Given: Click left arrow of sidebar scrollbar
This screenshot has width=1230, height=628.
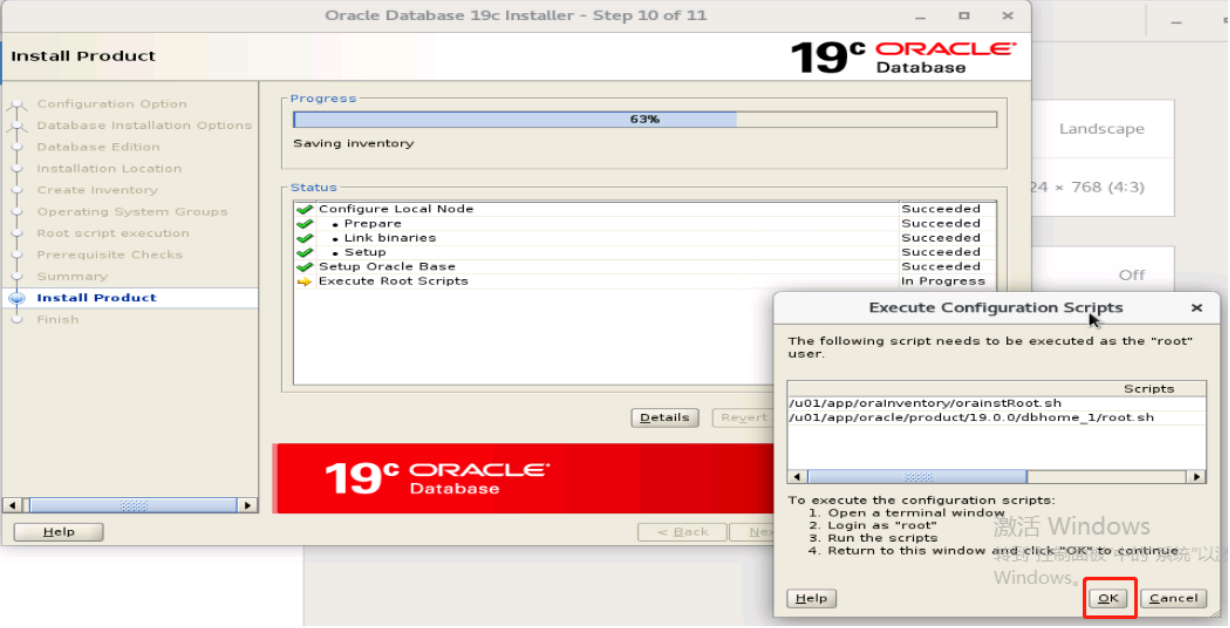Looking at the screenshot, I should [12, 506].
